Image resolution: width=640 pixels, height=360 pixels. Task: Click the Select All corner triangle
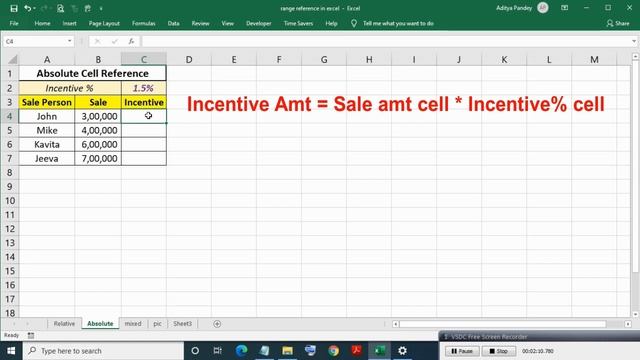(13, 60)
